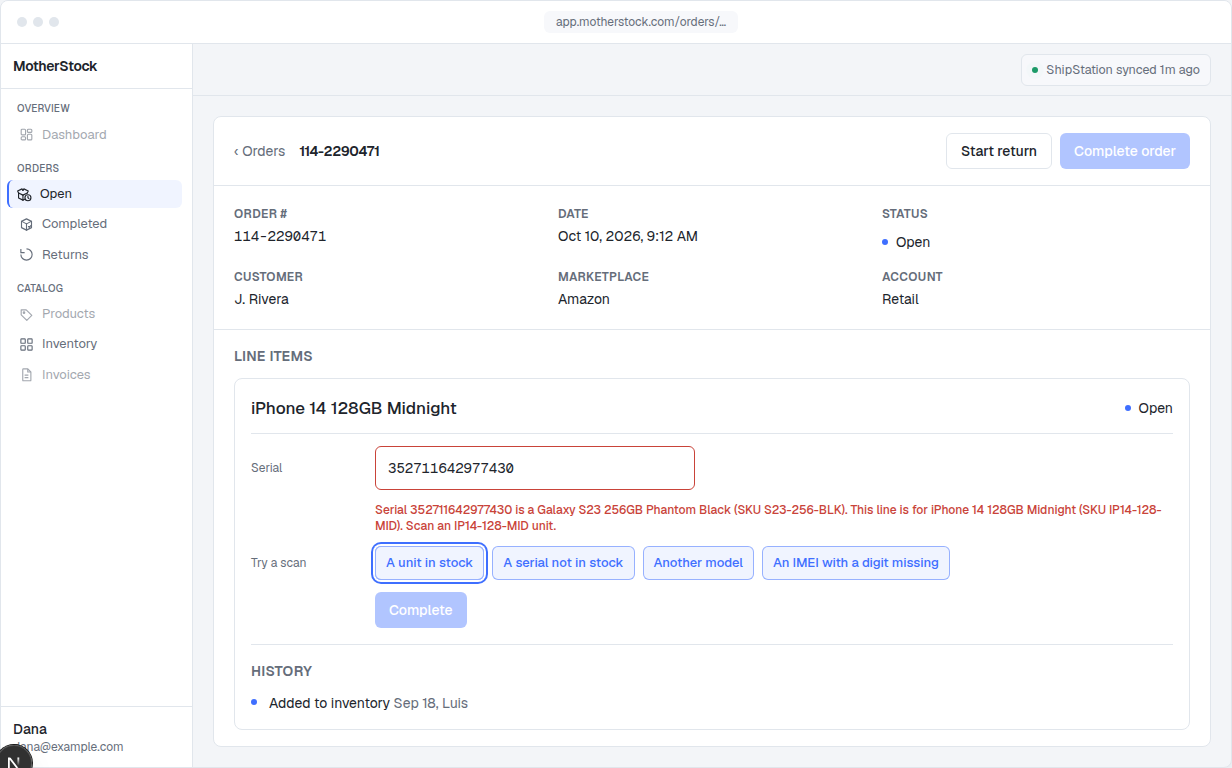1232x768 pixels.
Task: Select the Open orders box icon
Action: pos(25,194)
